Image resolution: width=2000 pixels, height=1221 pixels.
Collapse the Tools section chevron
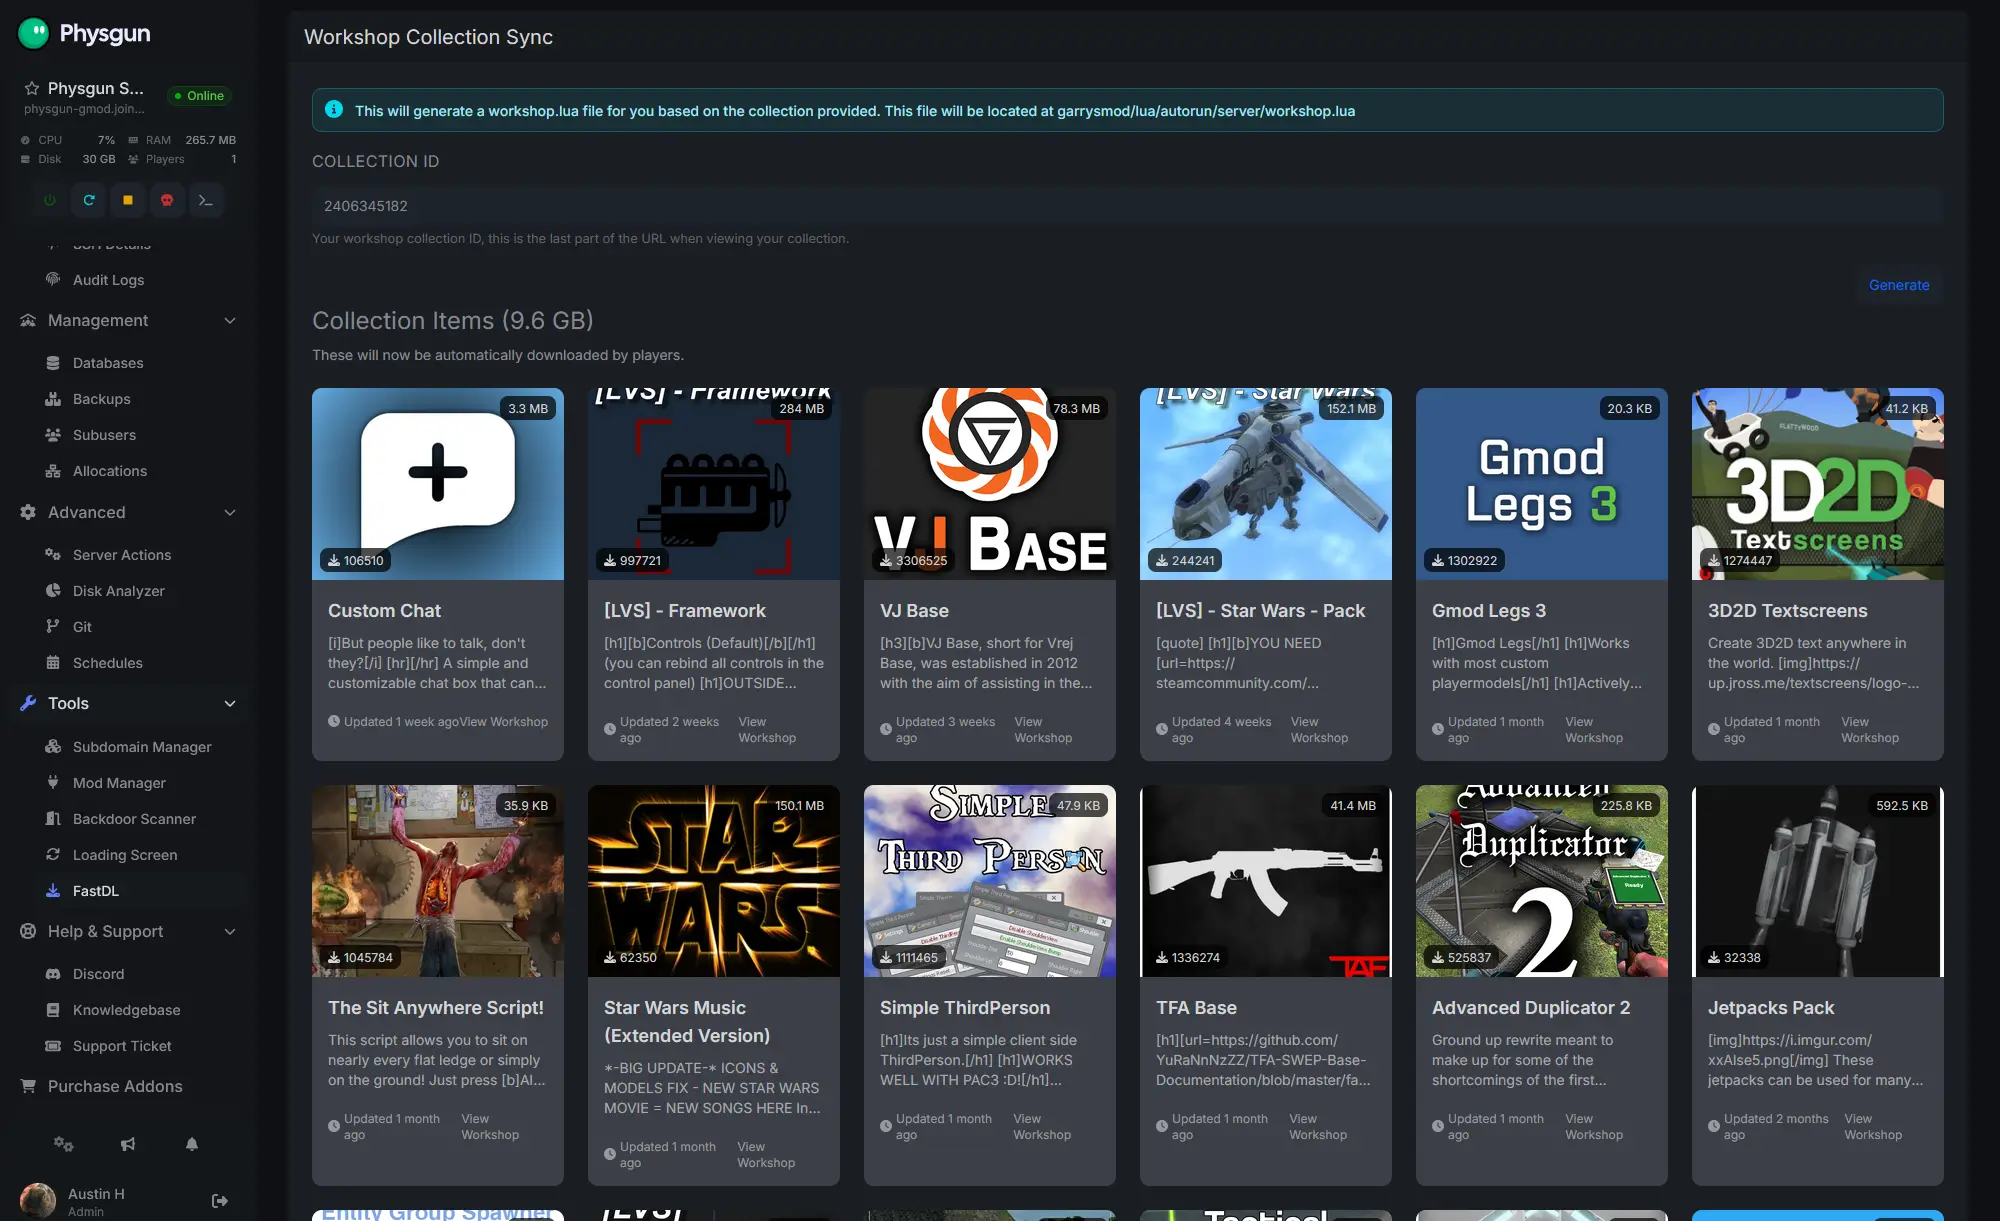230,703
